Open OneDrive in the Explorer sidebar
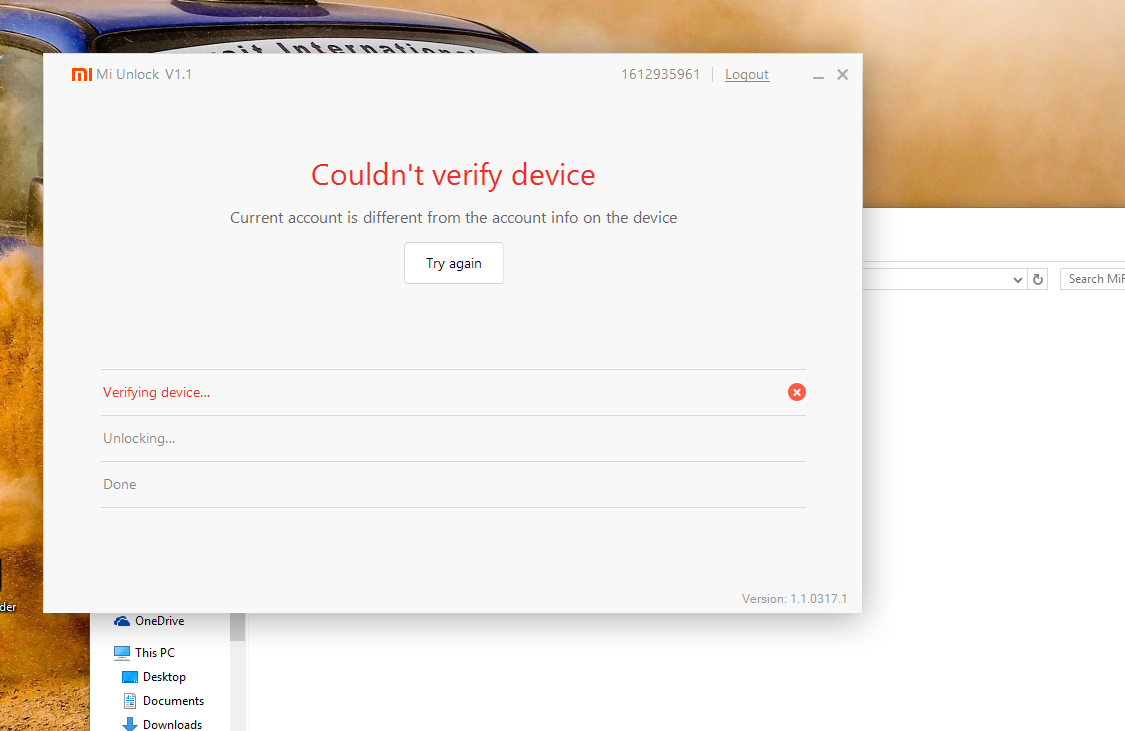Screen dimensions: 1125x731 [149, 621]
